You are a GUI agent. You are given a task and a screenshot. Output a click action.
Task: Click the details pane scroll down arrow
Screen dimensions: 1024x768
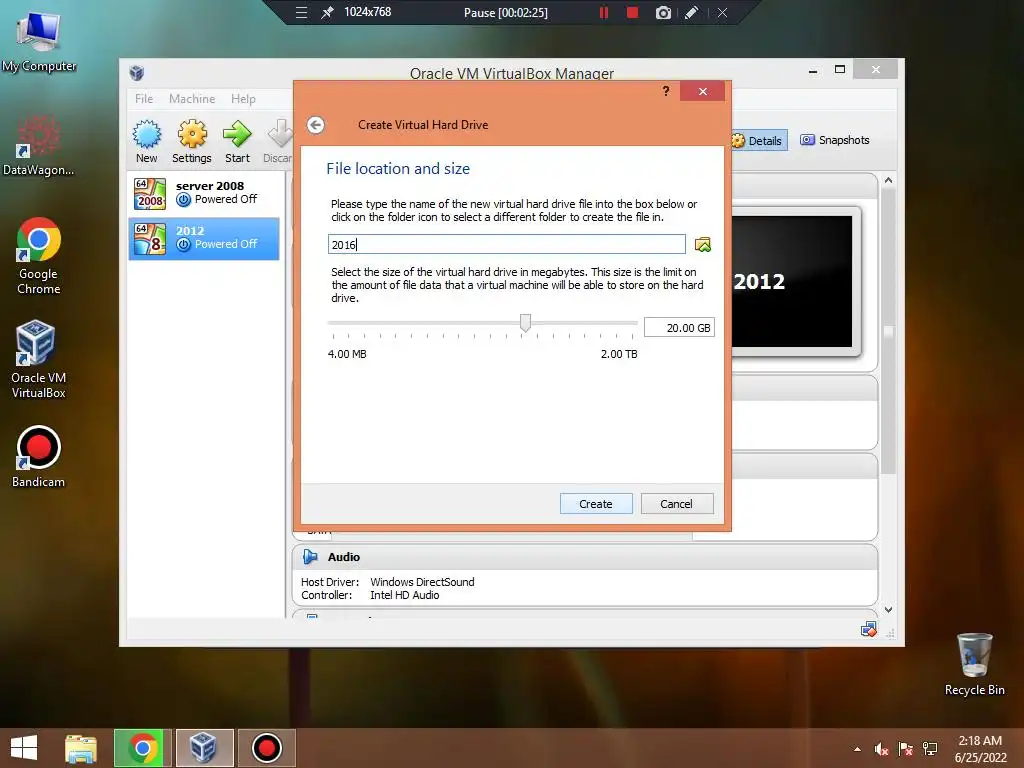(888, 609)
